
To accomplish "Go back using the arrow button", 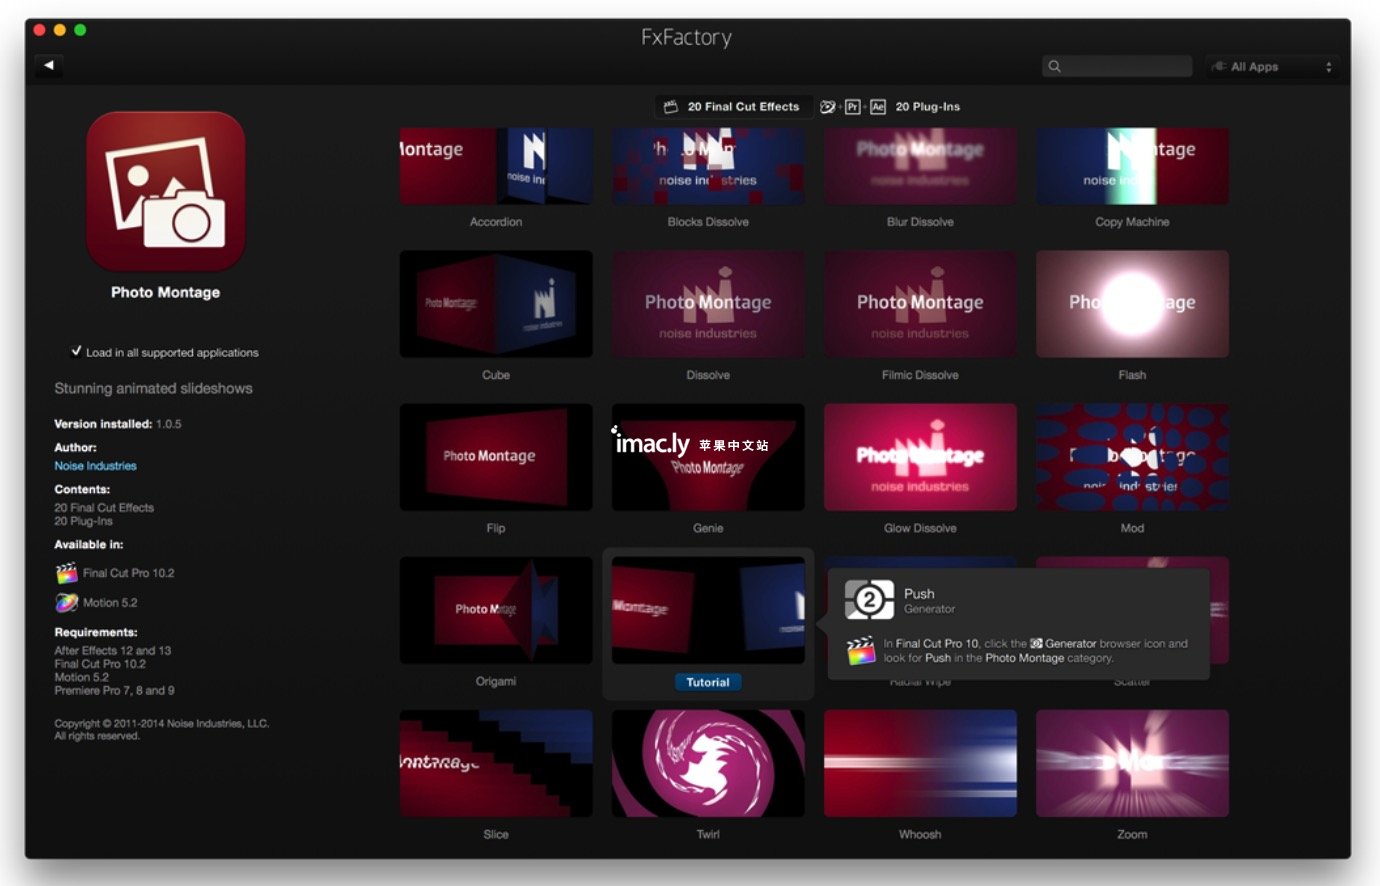I will click(x=48, y=66).
